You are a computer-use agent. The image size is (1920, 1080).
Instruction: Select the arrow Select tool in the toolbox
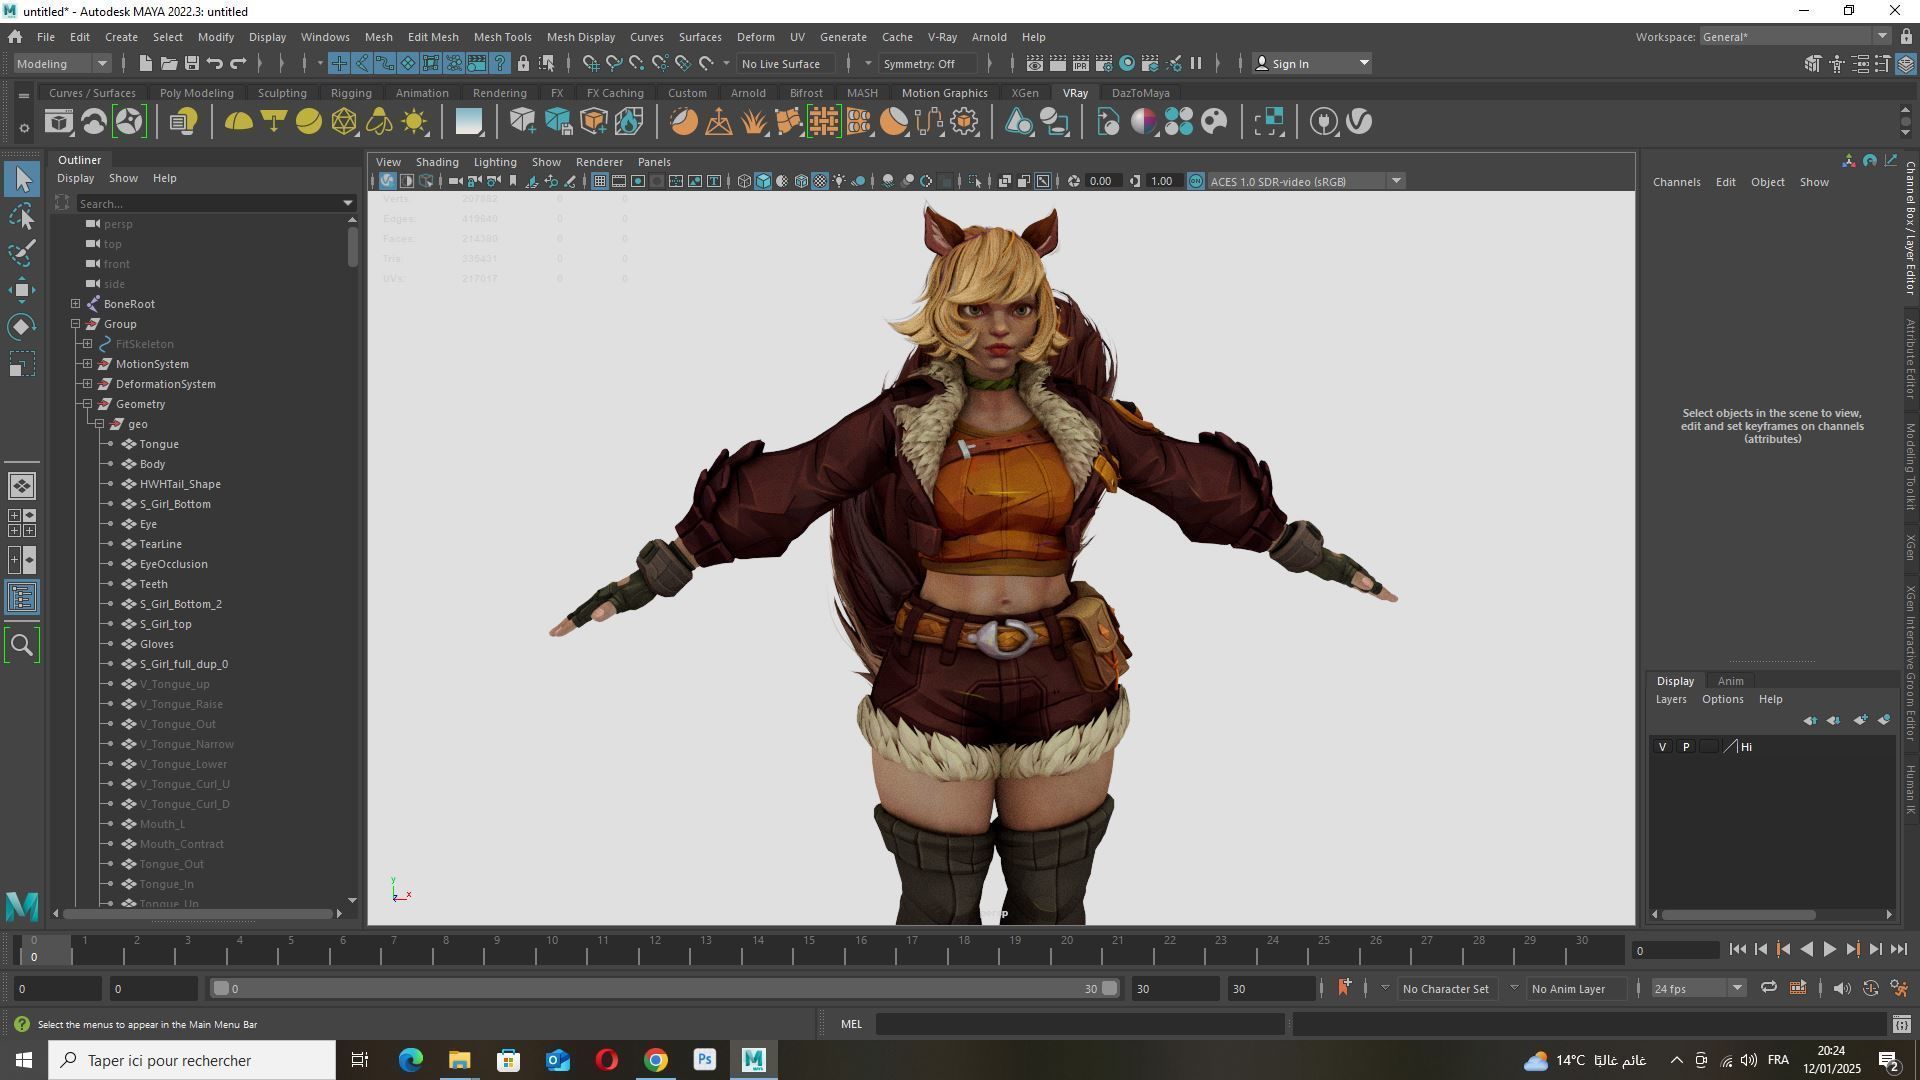[x=22, y=179]
